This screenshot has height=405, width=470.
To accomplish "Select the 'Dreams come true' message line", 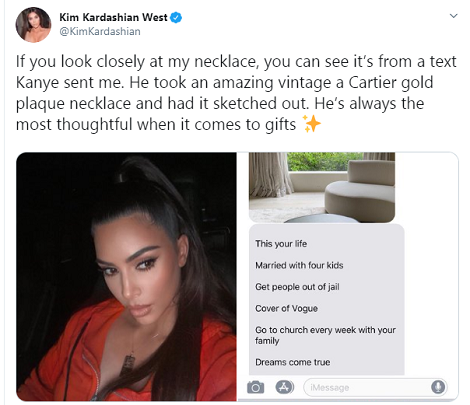I will [293, 362].
